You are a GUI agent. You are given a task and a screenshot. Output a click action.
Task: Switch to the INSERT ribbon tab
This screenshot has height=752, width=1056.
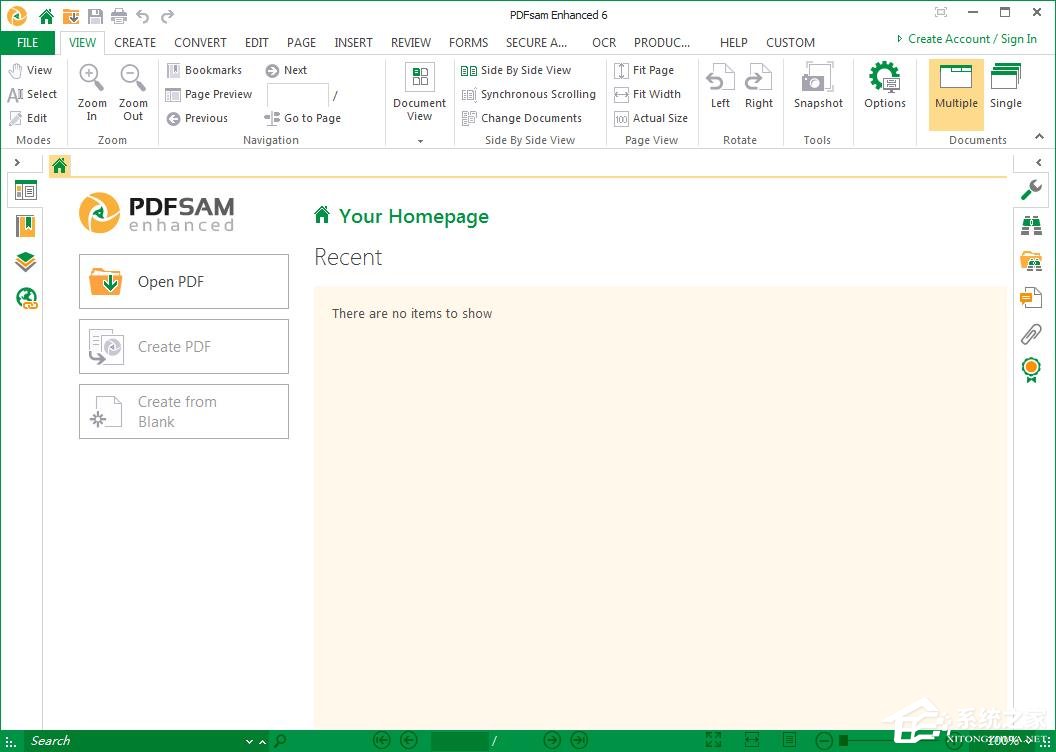[x=353, y=42]
